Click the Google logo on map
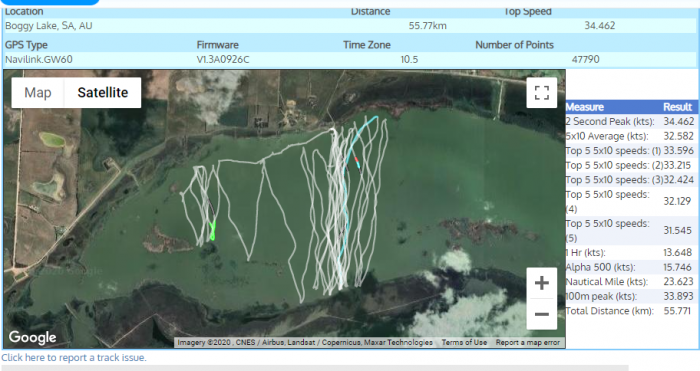Image resolution: width=700 pixels, height=371 pixels. pos(33,337)
